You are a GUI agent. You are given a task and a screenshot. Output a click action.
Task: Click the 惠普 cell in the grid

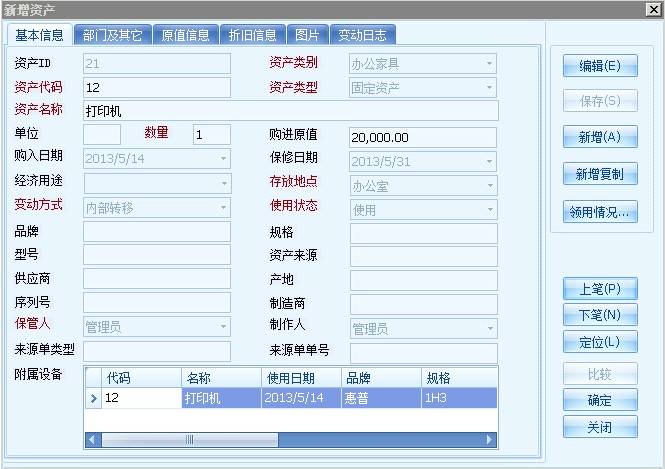click(381, 398)
